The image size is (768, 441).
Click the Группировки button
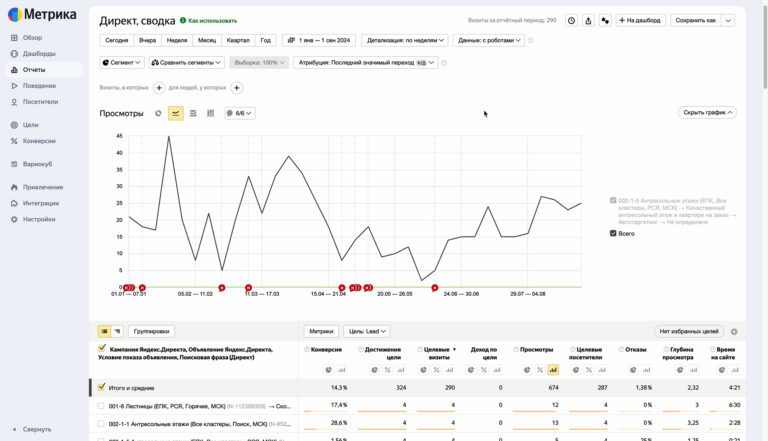pyautogui.click(x=151, y=331)
